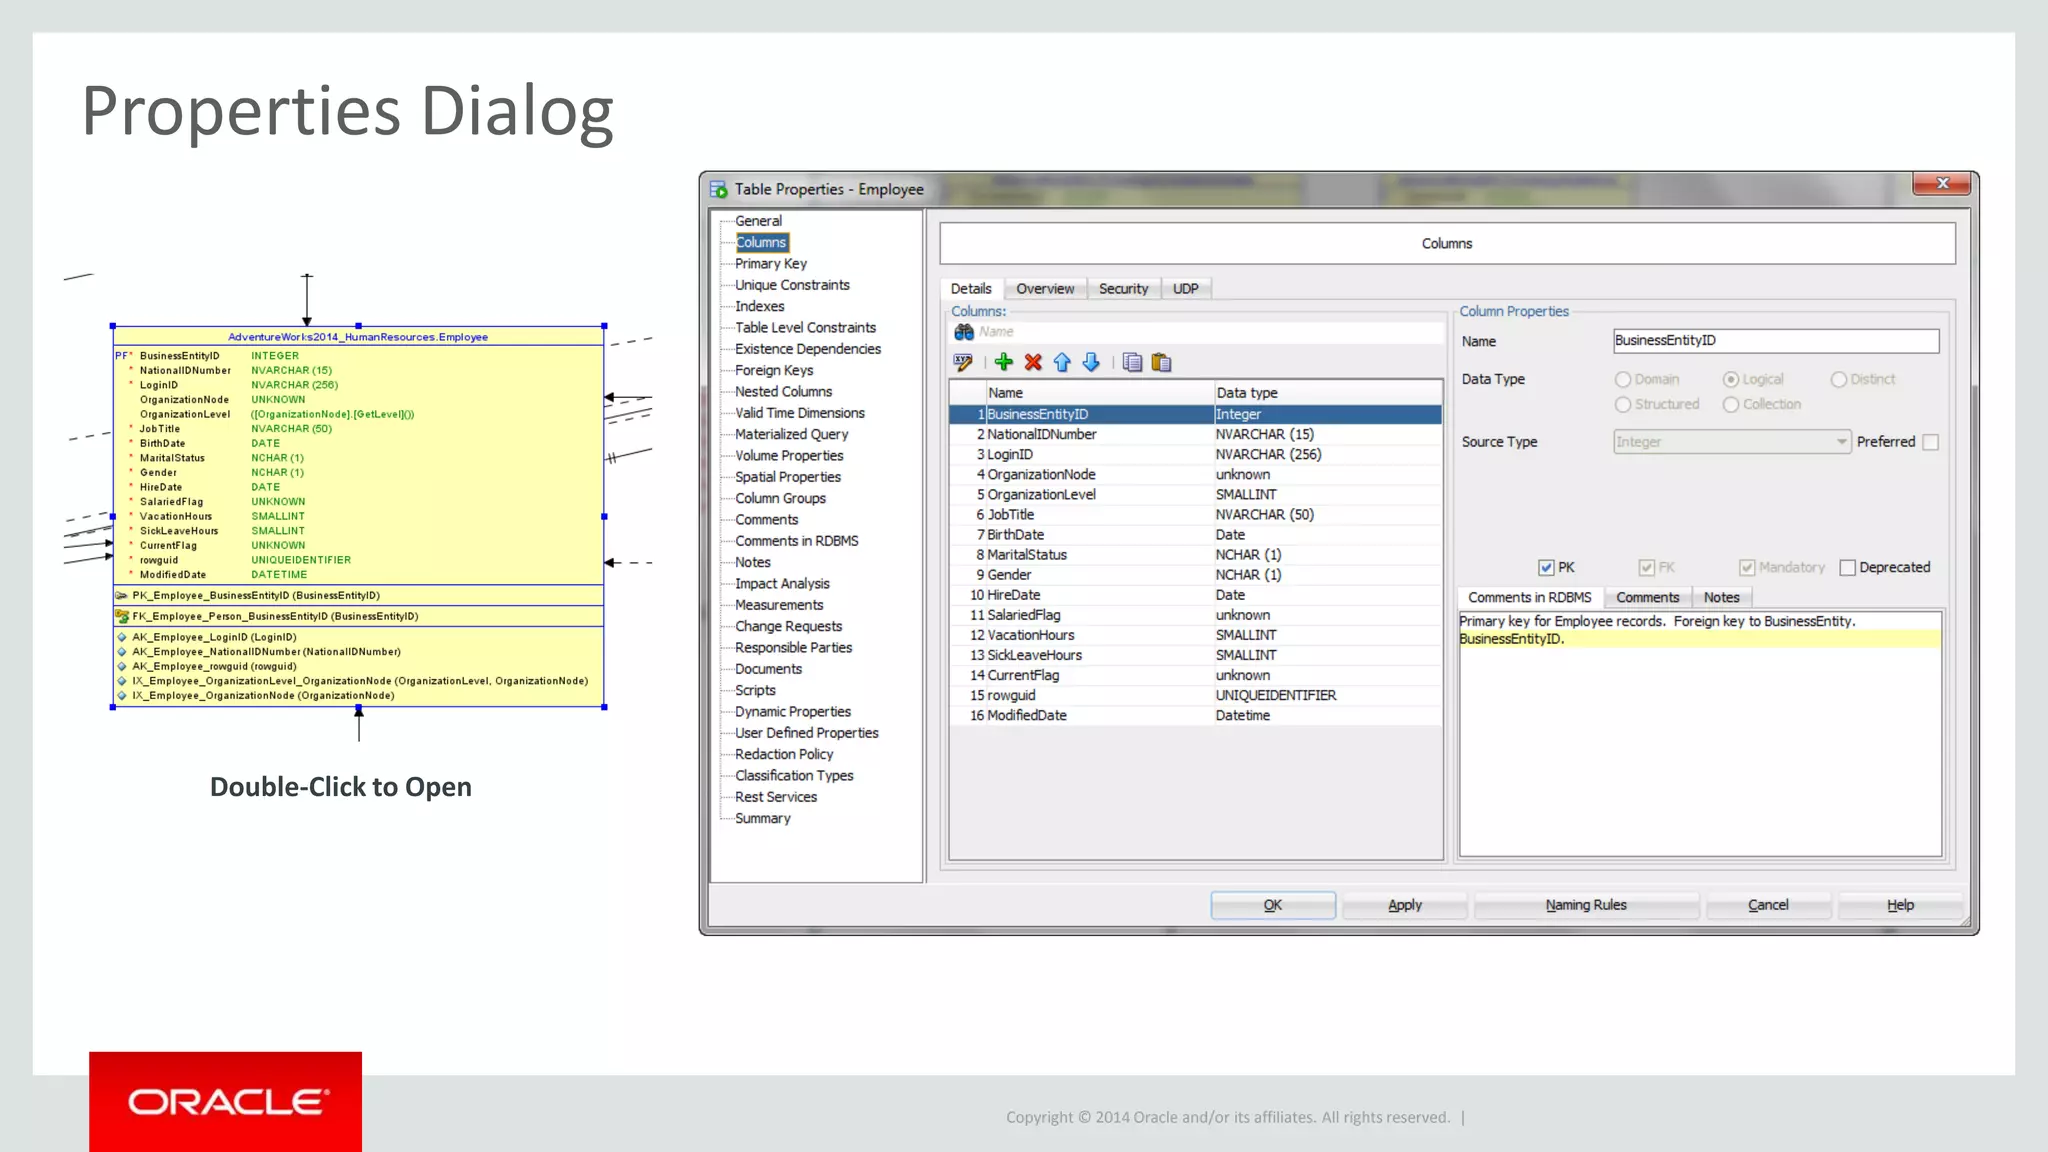Move column down with blue down arrow
This screenshot has width=2048, height=1152.
point(1091,363)
